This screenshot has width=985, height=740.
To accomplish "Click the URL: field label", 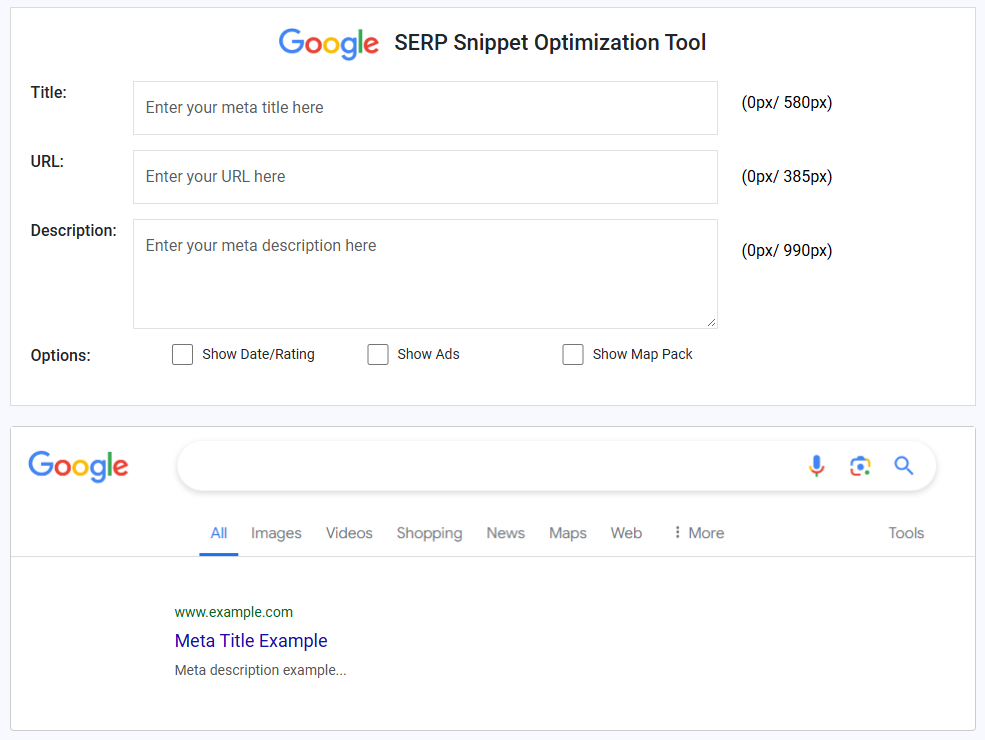I will click(47, 161).
